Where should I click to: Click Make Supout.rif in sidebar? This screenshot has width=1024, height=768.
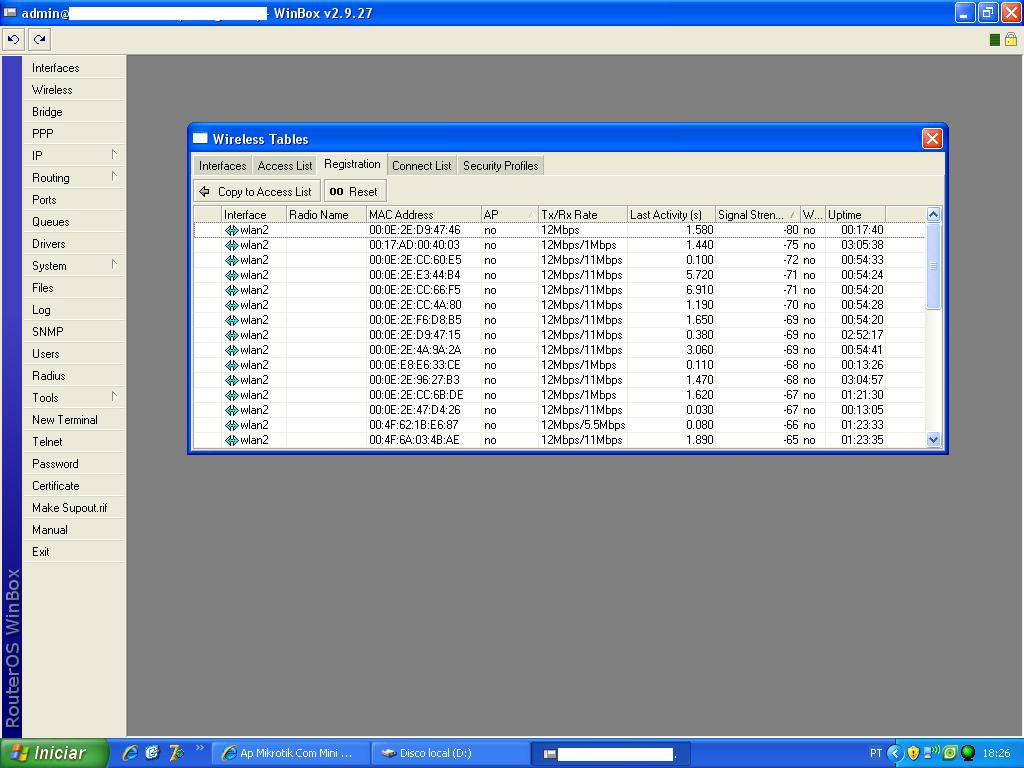[74, 507]
